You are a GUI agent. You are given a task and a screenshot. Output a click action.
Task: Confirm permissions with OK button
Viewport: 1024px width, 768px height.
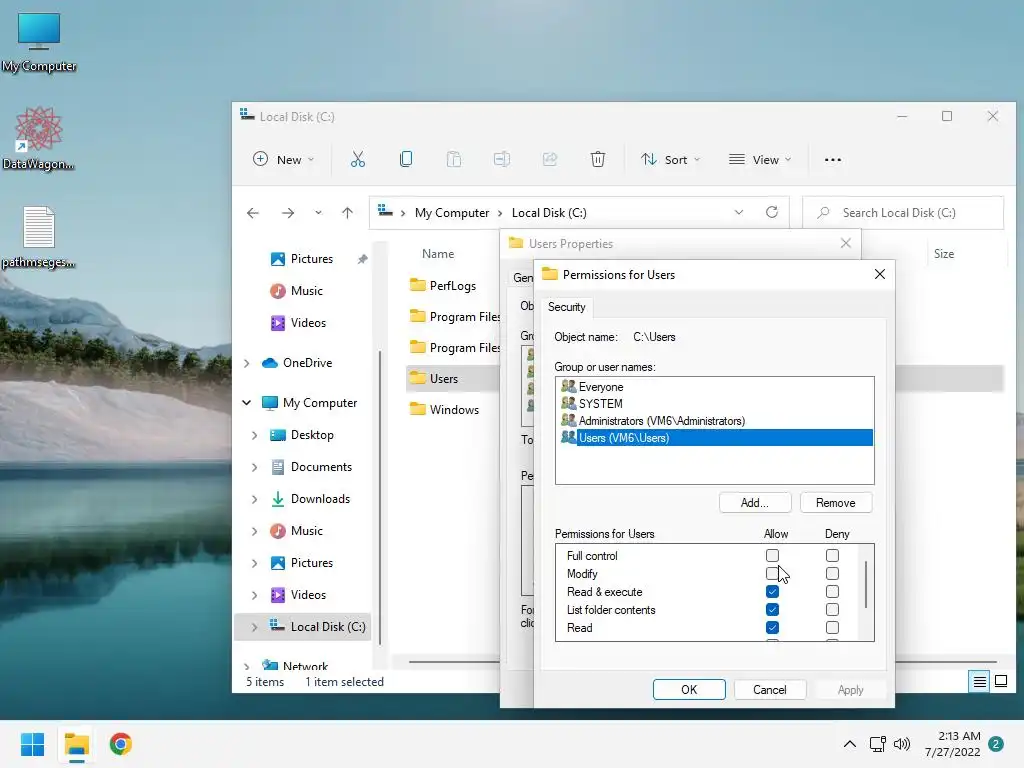click(x=689, y=690)
